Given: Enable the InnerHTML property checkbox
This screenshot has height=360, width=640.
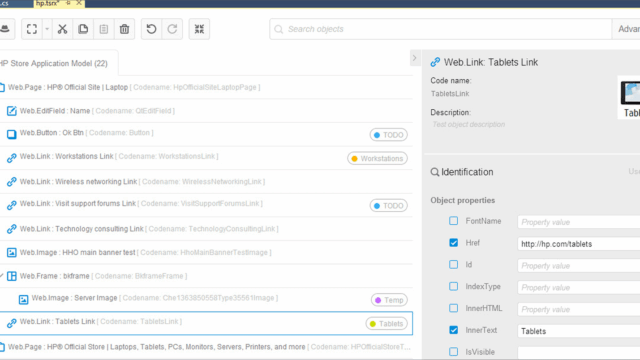Looking at the screenshot, I should coord(453,308).
